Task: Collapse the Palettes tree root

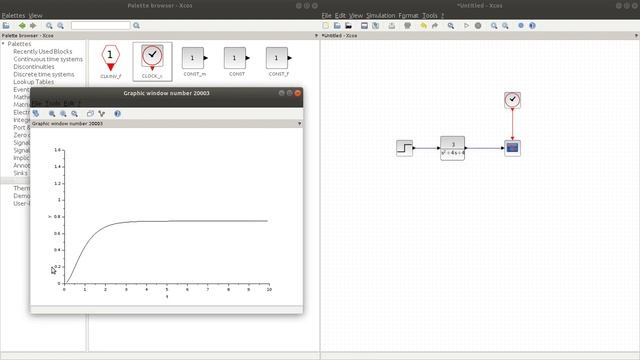Action: (x=3, y=44)
